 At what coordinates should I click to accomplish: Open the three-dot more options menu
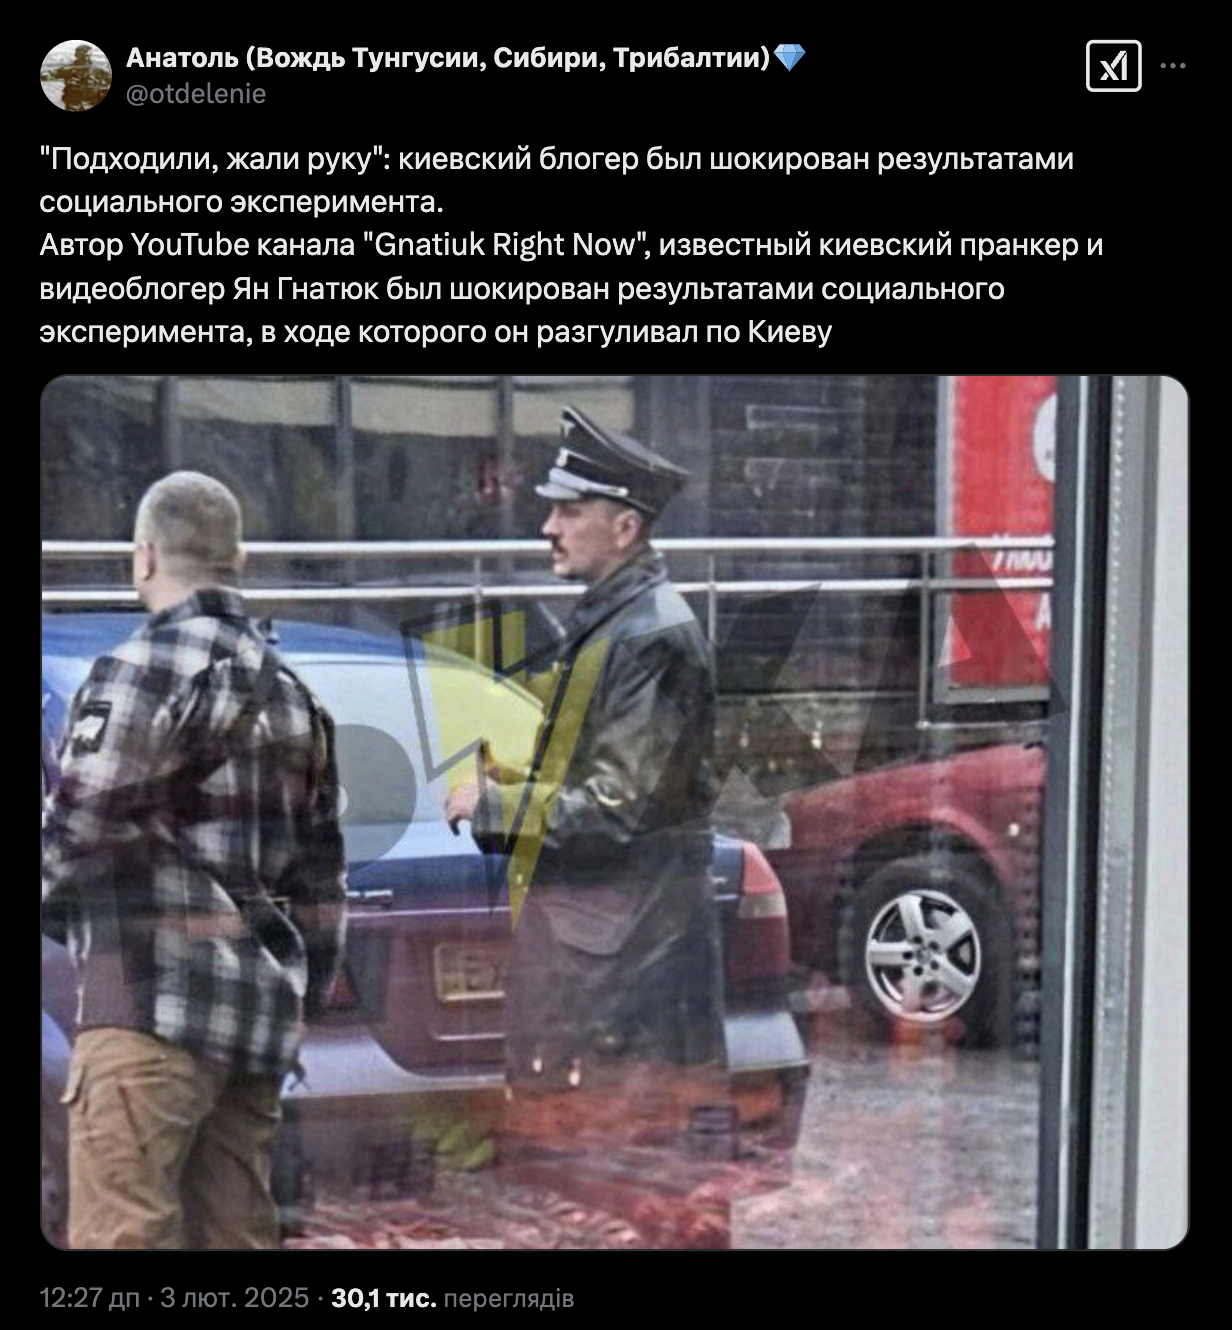coord(1173,67)
